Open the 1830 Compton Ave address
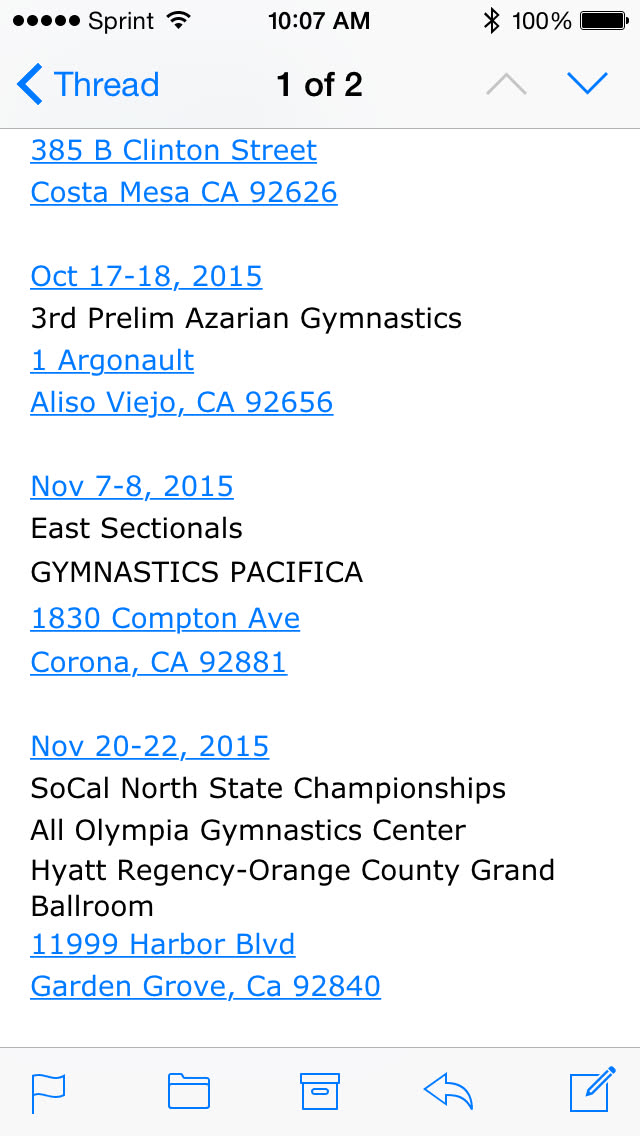 pos(165,618)
